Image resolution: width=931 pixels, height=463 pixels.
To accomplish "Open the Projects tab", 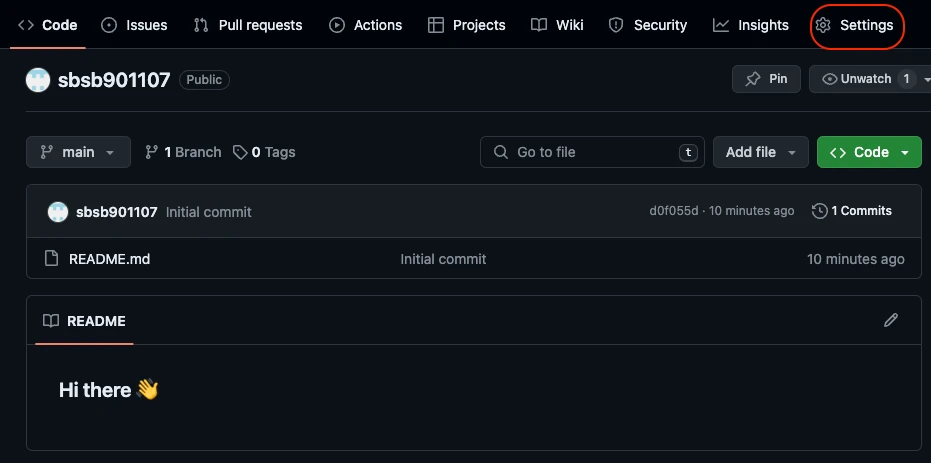I will pyautogui.click(x=467, y=25).
